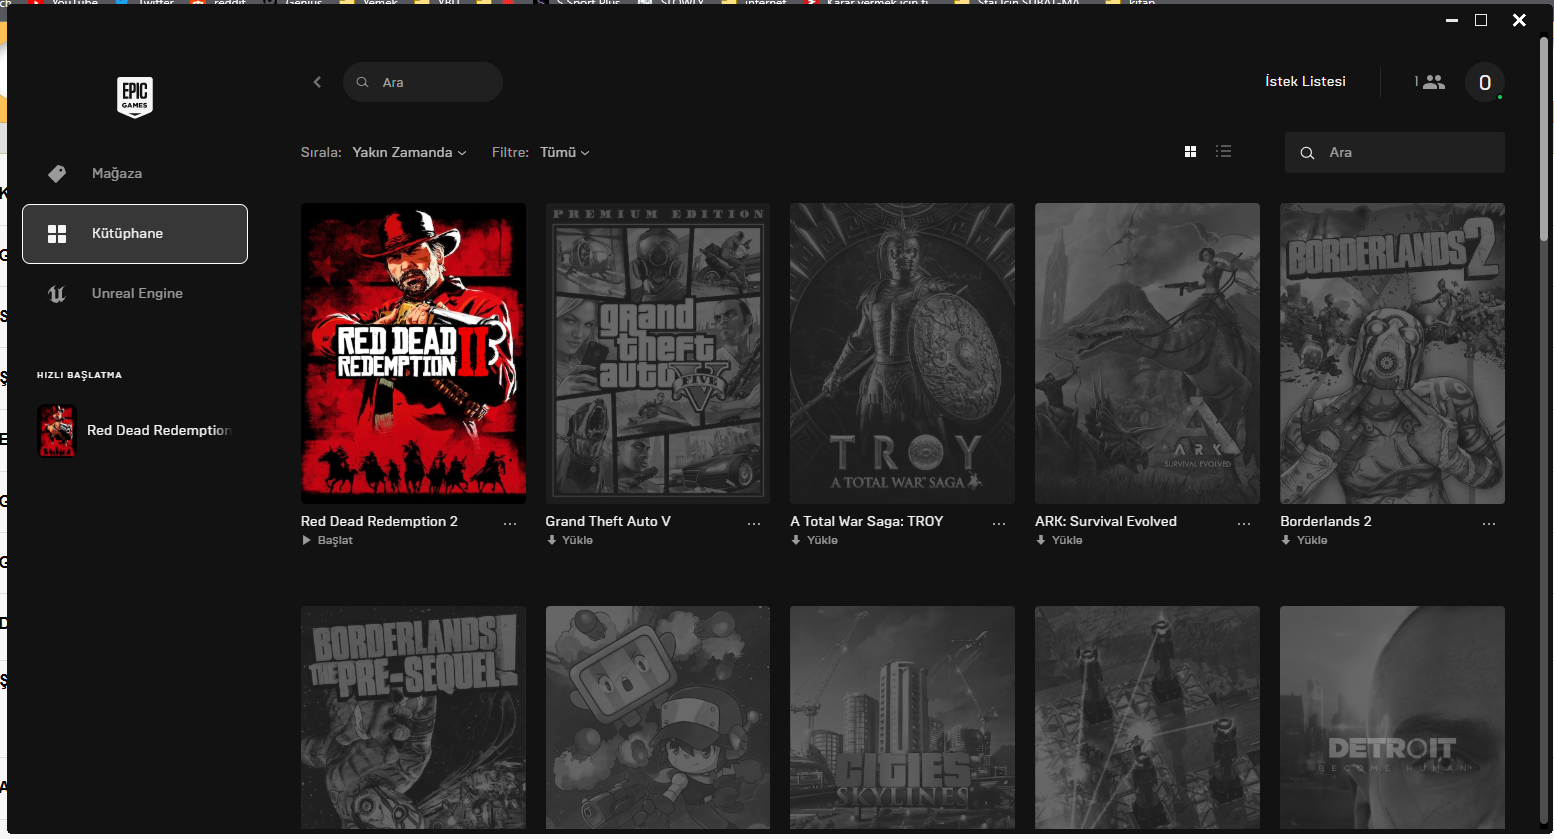Click the Unreal Engine logo icon

57,294
